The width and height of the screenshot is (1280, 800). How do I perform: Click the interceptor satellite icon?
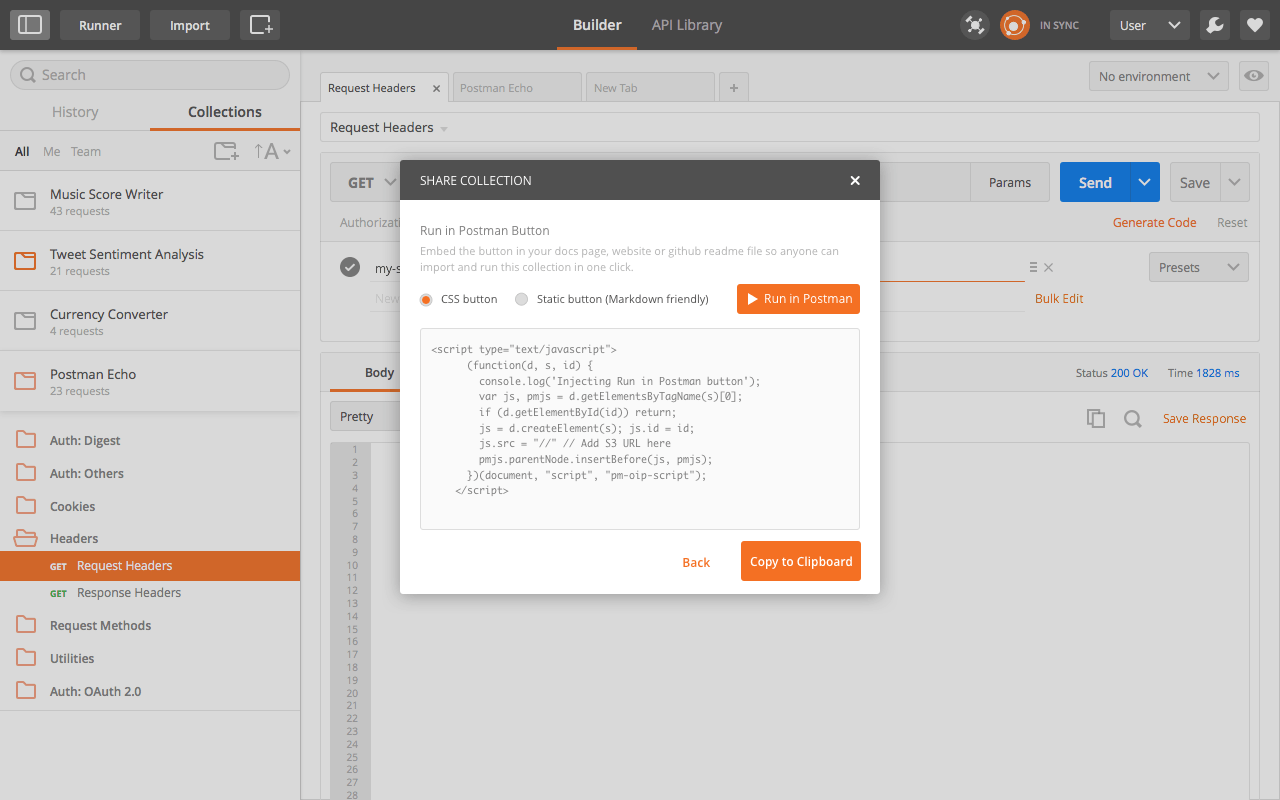(974, 25)
